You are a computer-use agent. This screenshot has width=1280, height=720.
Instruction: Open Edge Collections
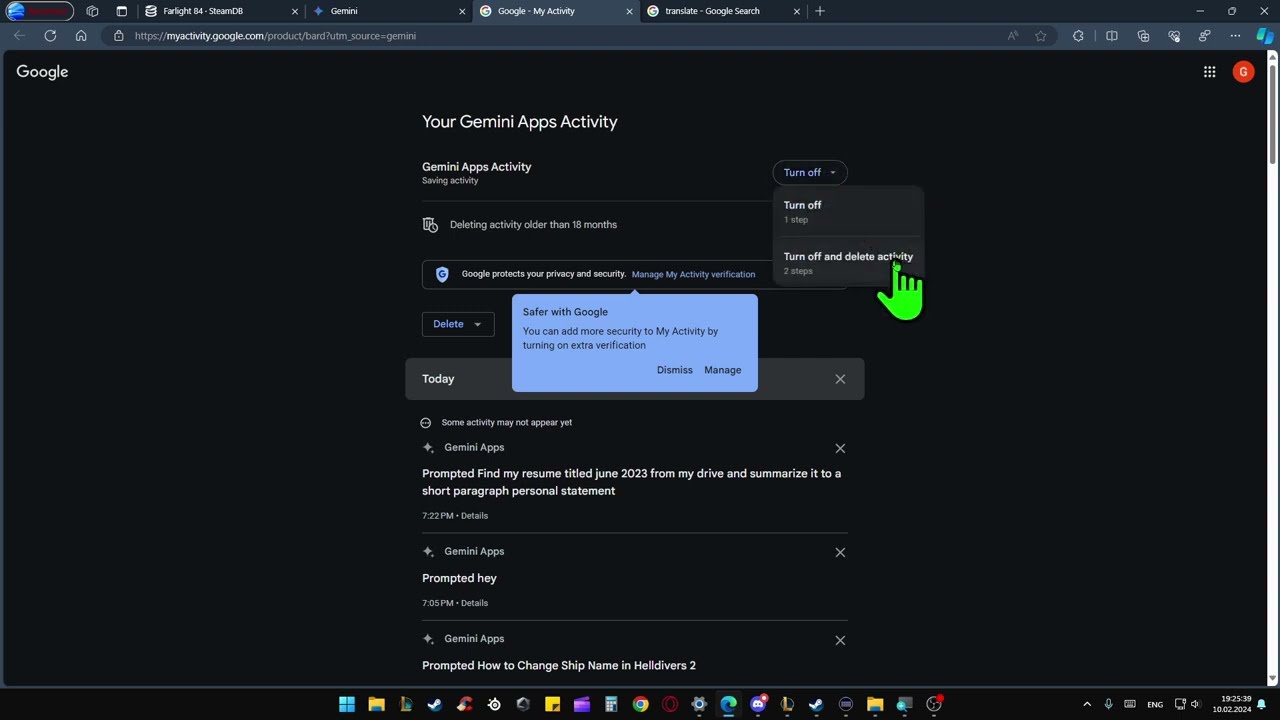pos(1143,36)
